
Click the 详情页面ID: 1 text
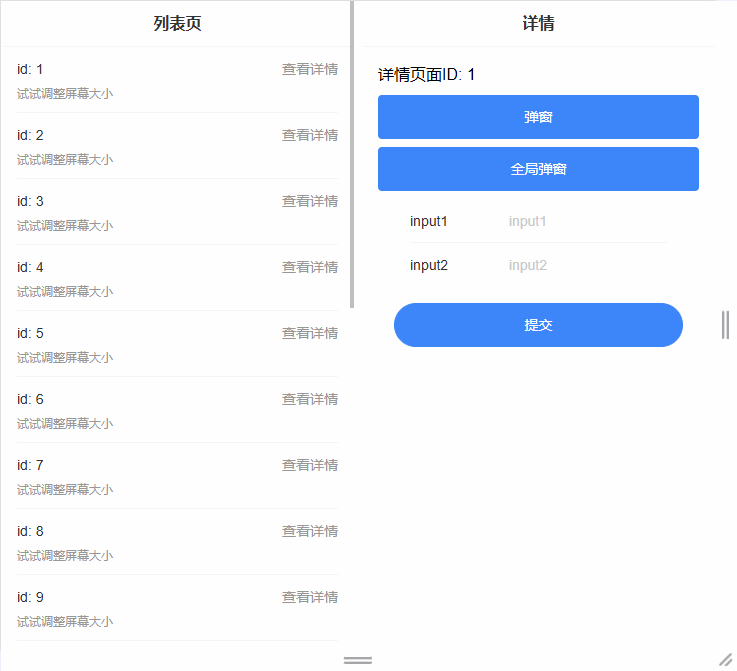pos(426,75)
